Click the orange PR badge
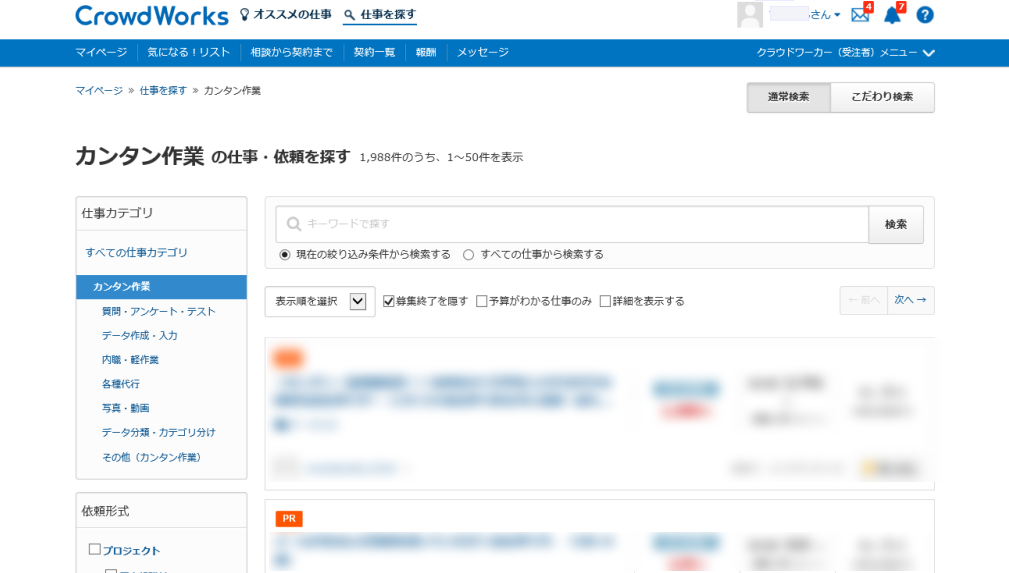The image size is (1009, 573). click(x=289, y=518)
